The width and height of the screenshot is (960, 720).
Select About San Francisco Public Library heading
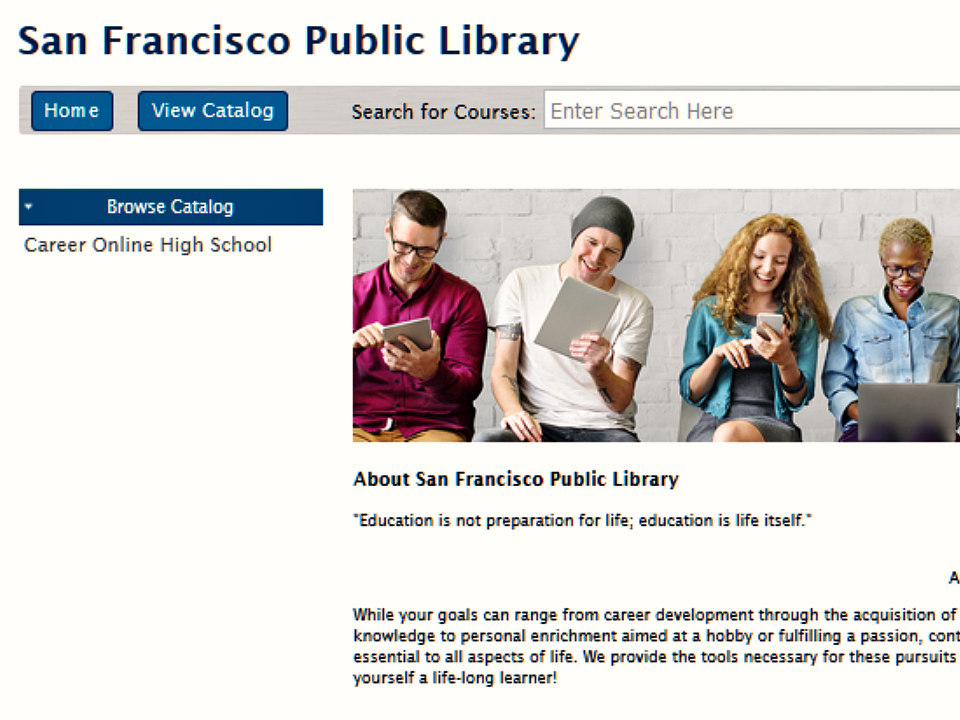(x=516, y=479)
